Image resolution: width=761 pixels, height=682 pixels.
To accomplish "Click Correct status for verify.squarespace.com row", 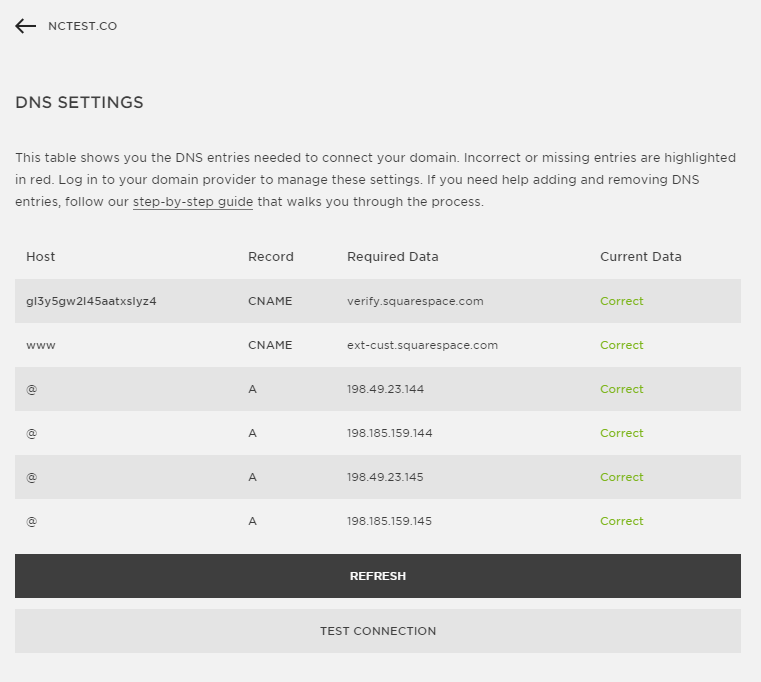I will 622,301.
